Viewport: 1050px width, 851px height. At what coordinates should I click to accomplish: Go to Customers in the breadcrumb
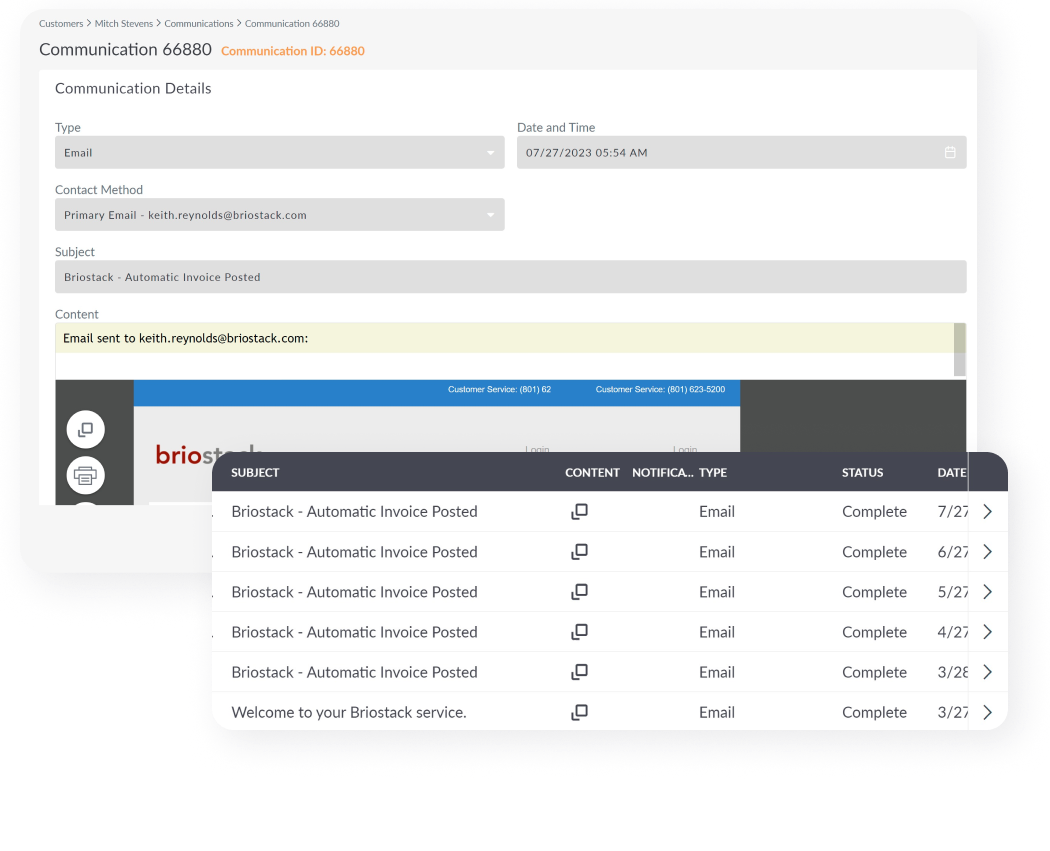click(61, 23)
